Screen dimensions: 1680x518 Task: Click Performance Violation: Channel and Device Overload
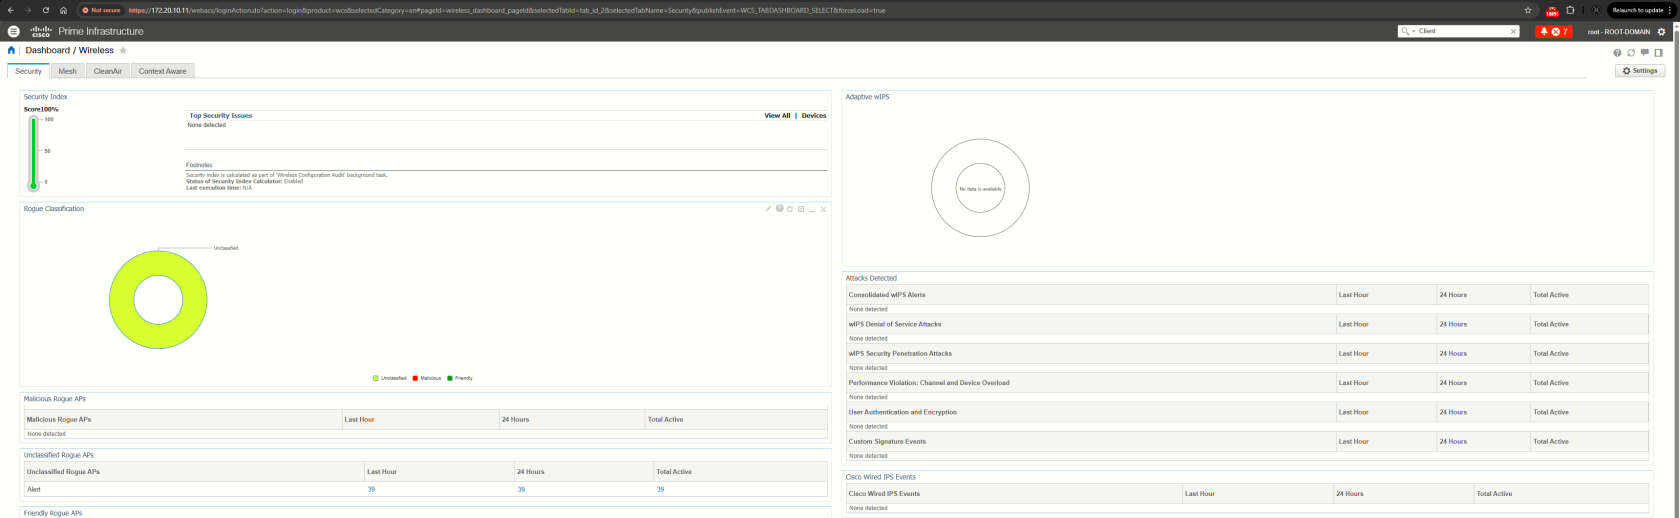[929, 382]
